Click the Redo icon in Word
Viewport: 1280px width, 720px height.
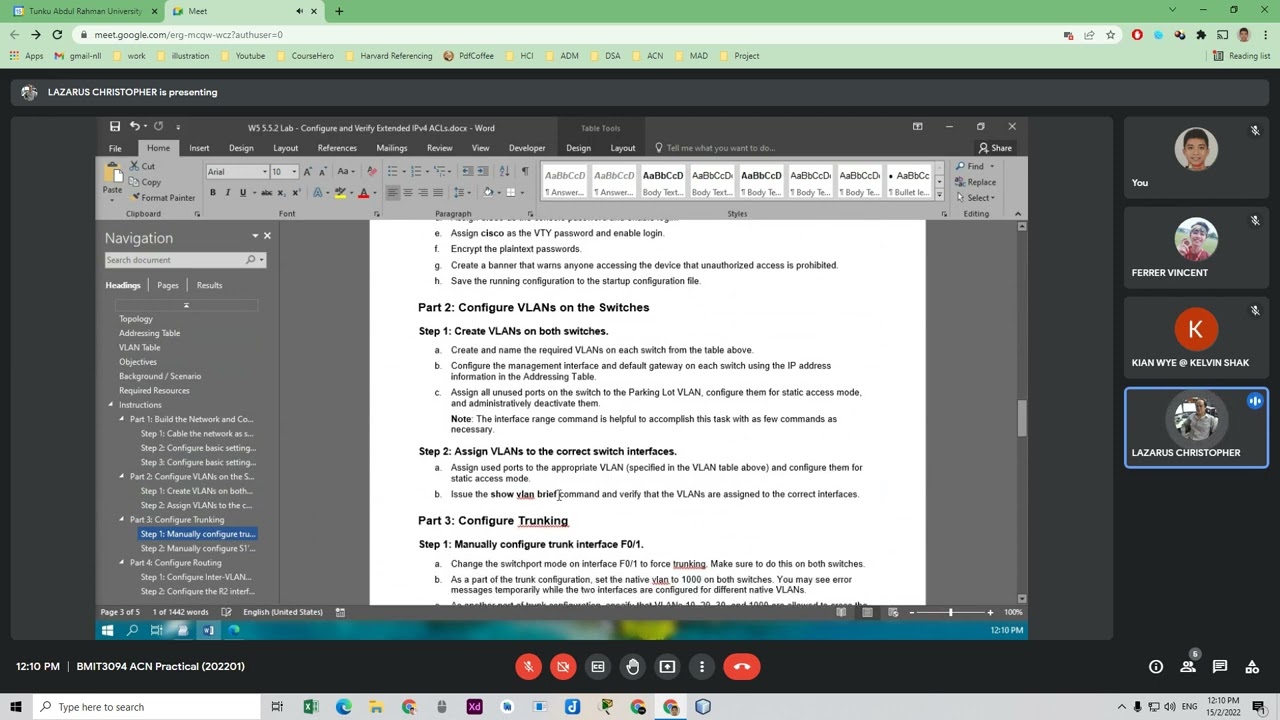(158, 127)
